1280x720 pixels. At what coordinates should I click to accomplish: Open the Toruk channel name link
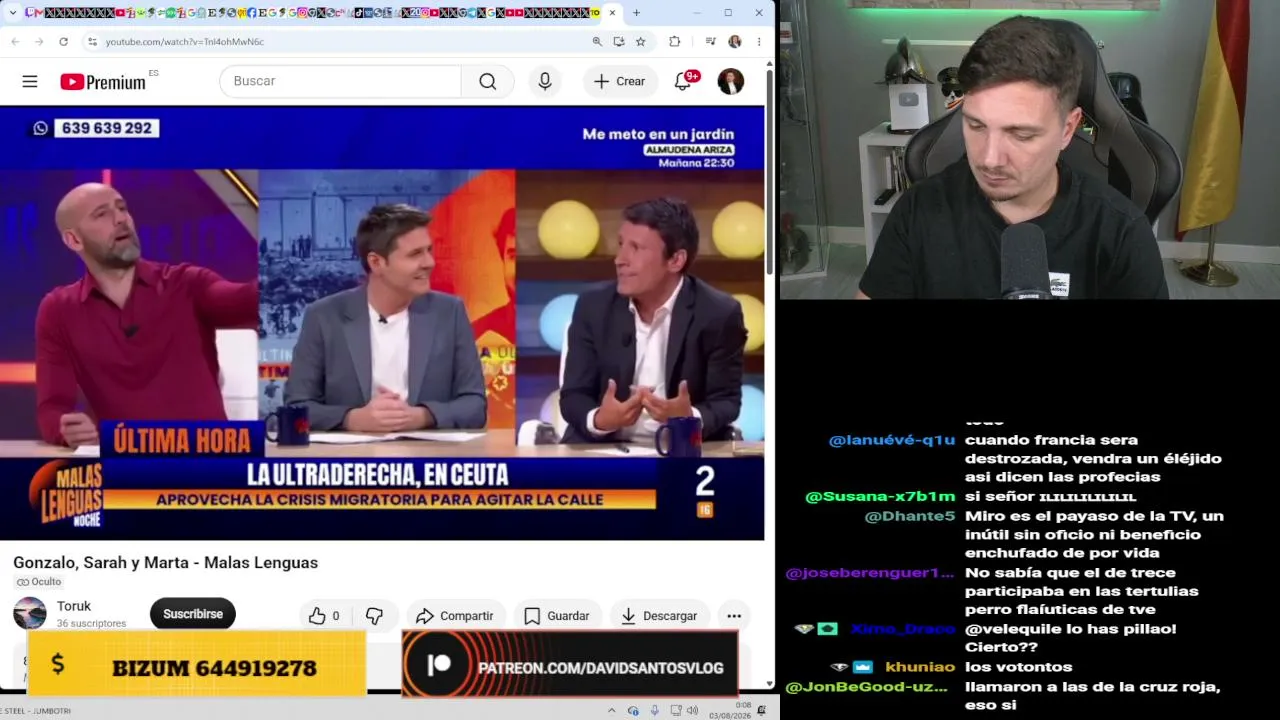pos(74,606)
